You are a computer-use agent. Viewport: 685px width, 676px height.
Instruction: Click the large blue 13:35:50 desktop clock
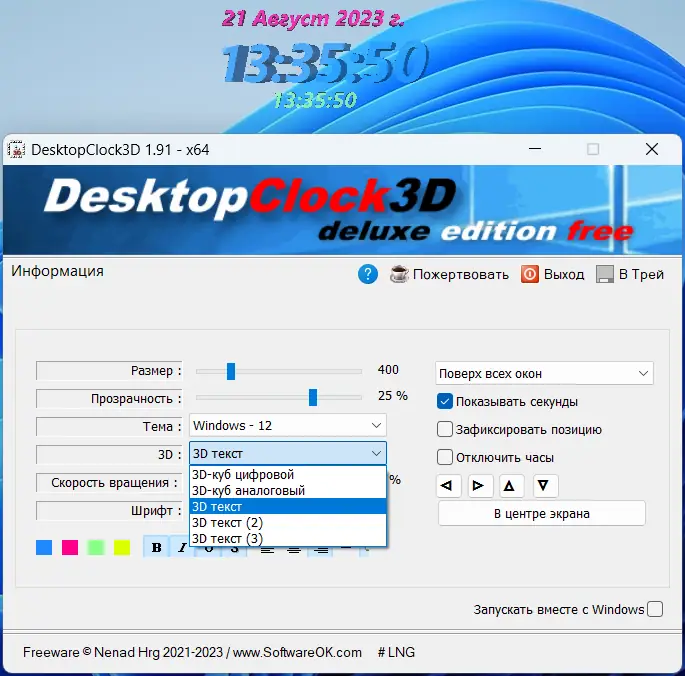tap(325, 63)
